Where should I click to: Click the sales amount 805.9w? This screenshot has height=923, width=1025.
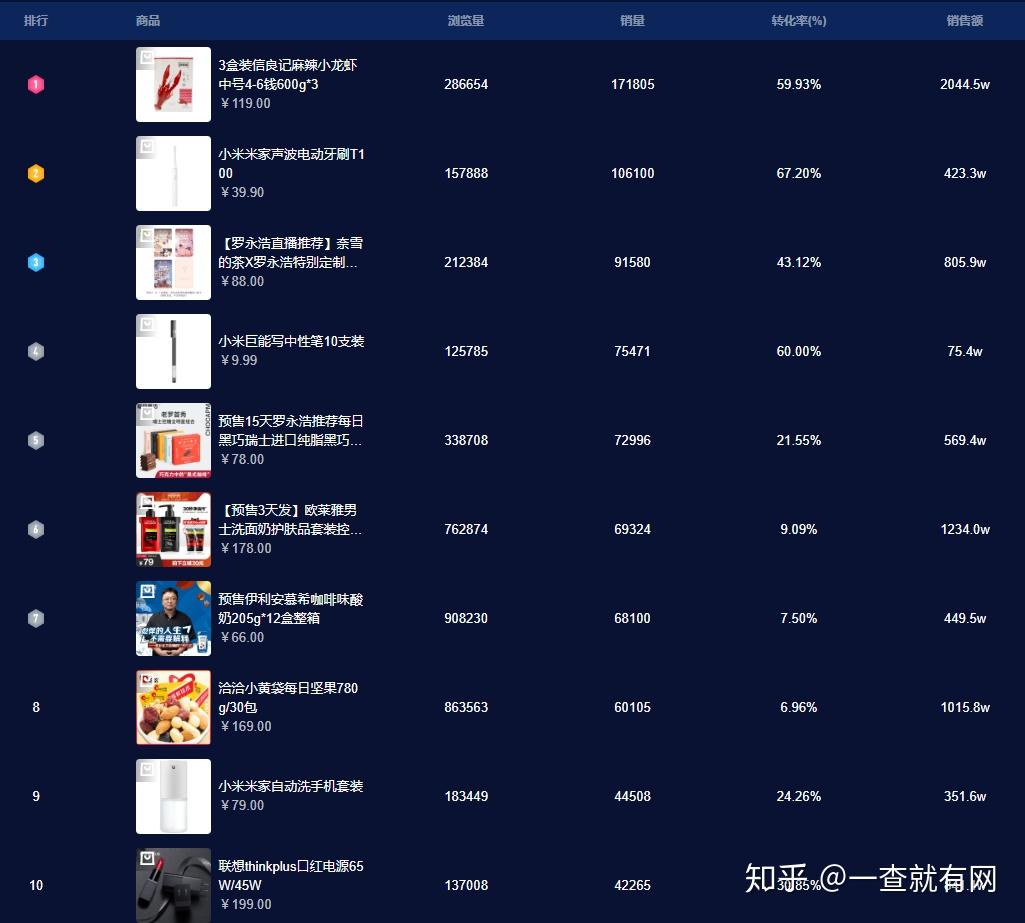(965, 262)
